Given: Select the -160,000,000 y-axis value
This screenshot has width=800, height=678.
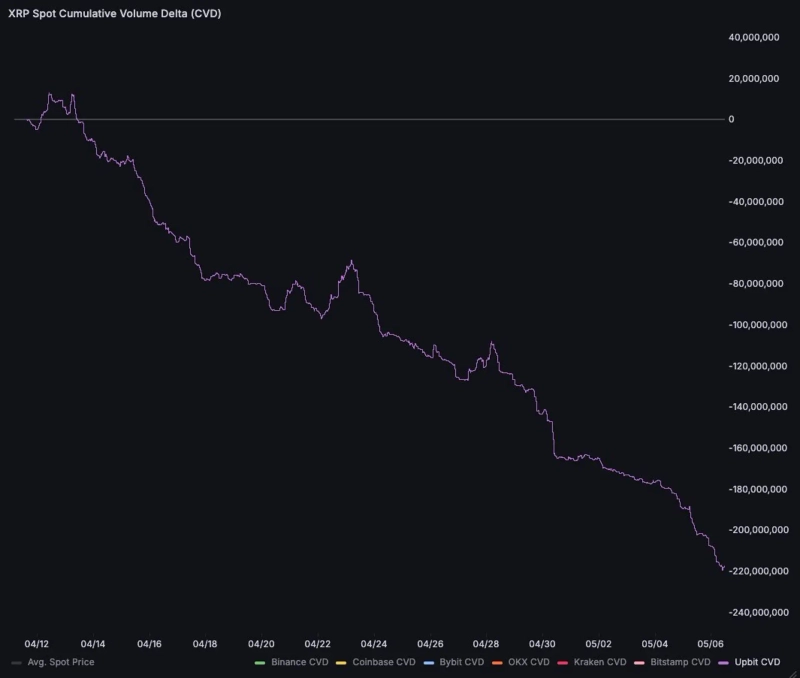Looking at the screenshot, I should (753, 448).
